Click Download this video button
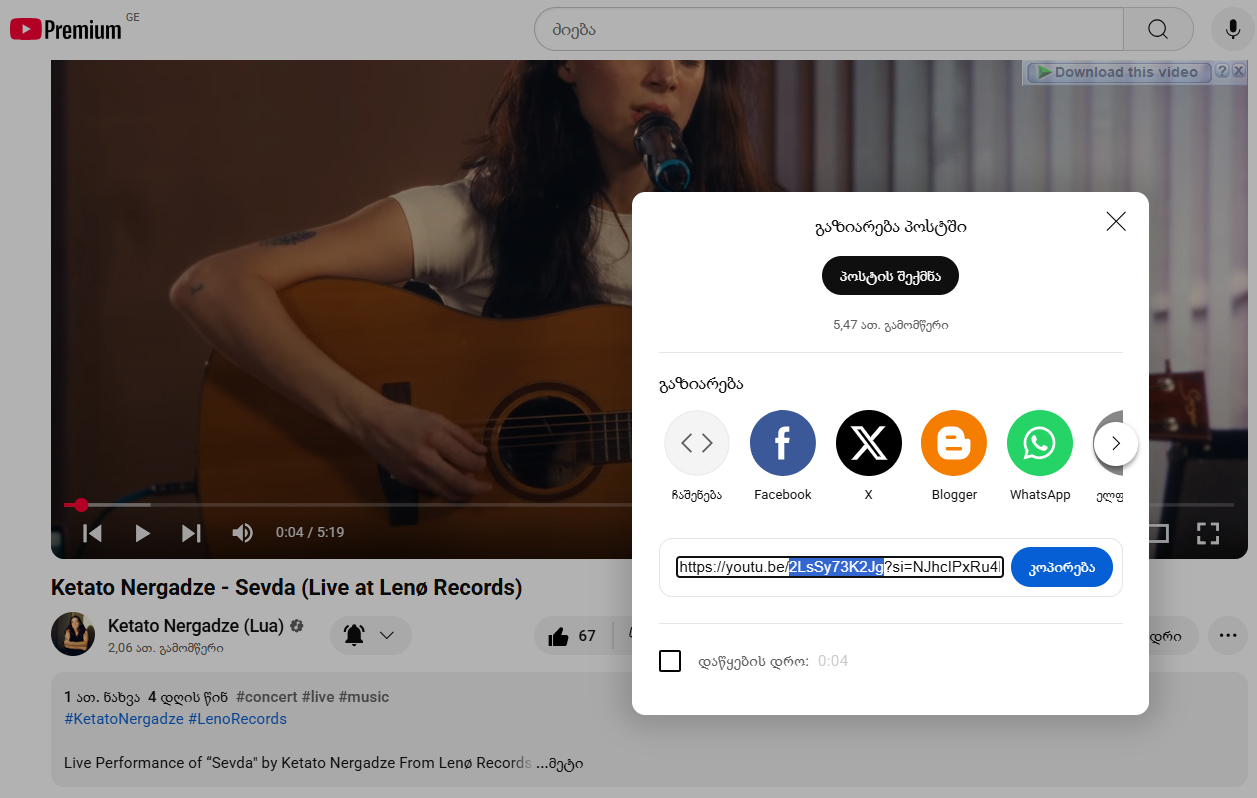The image size is (1257, 798). [1118, 72]
